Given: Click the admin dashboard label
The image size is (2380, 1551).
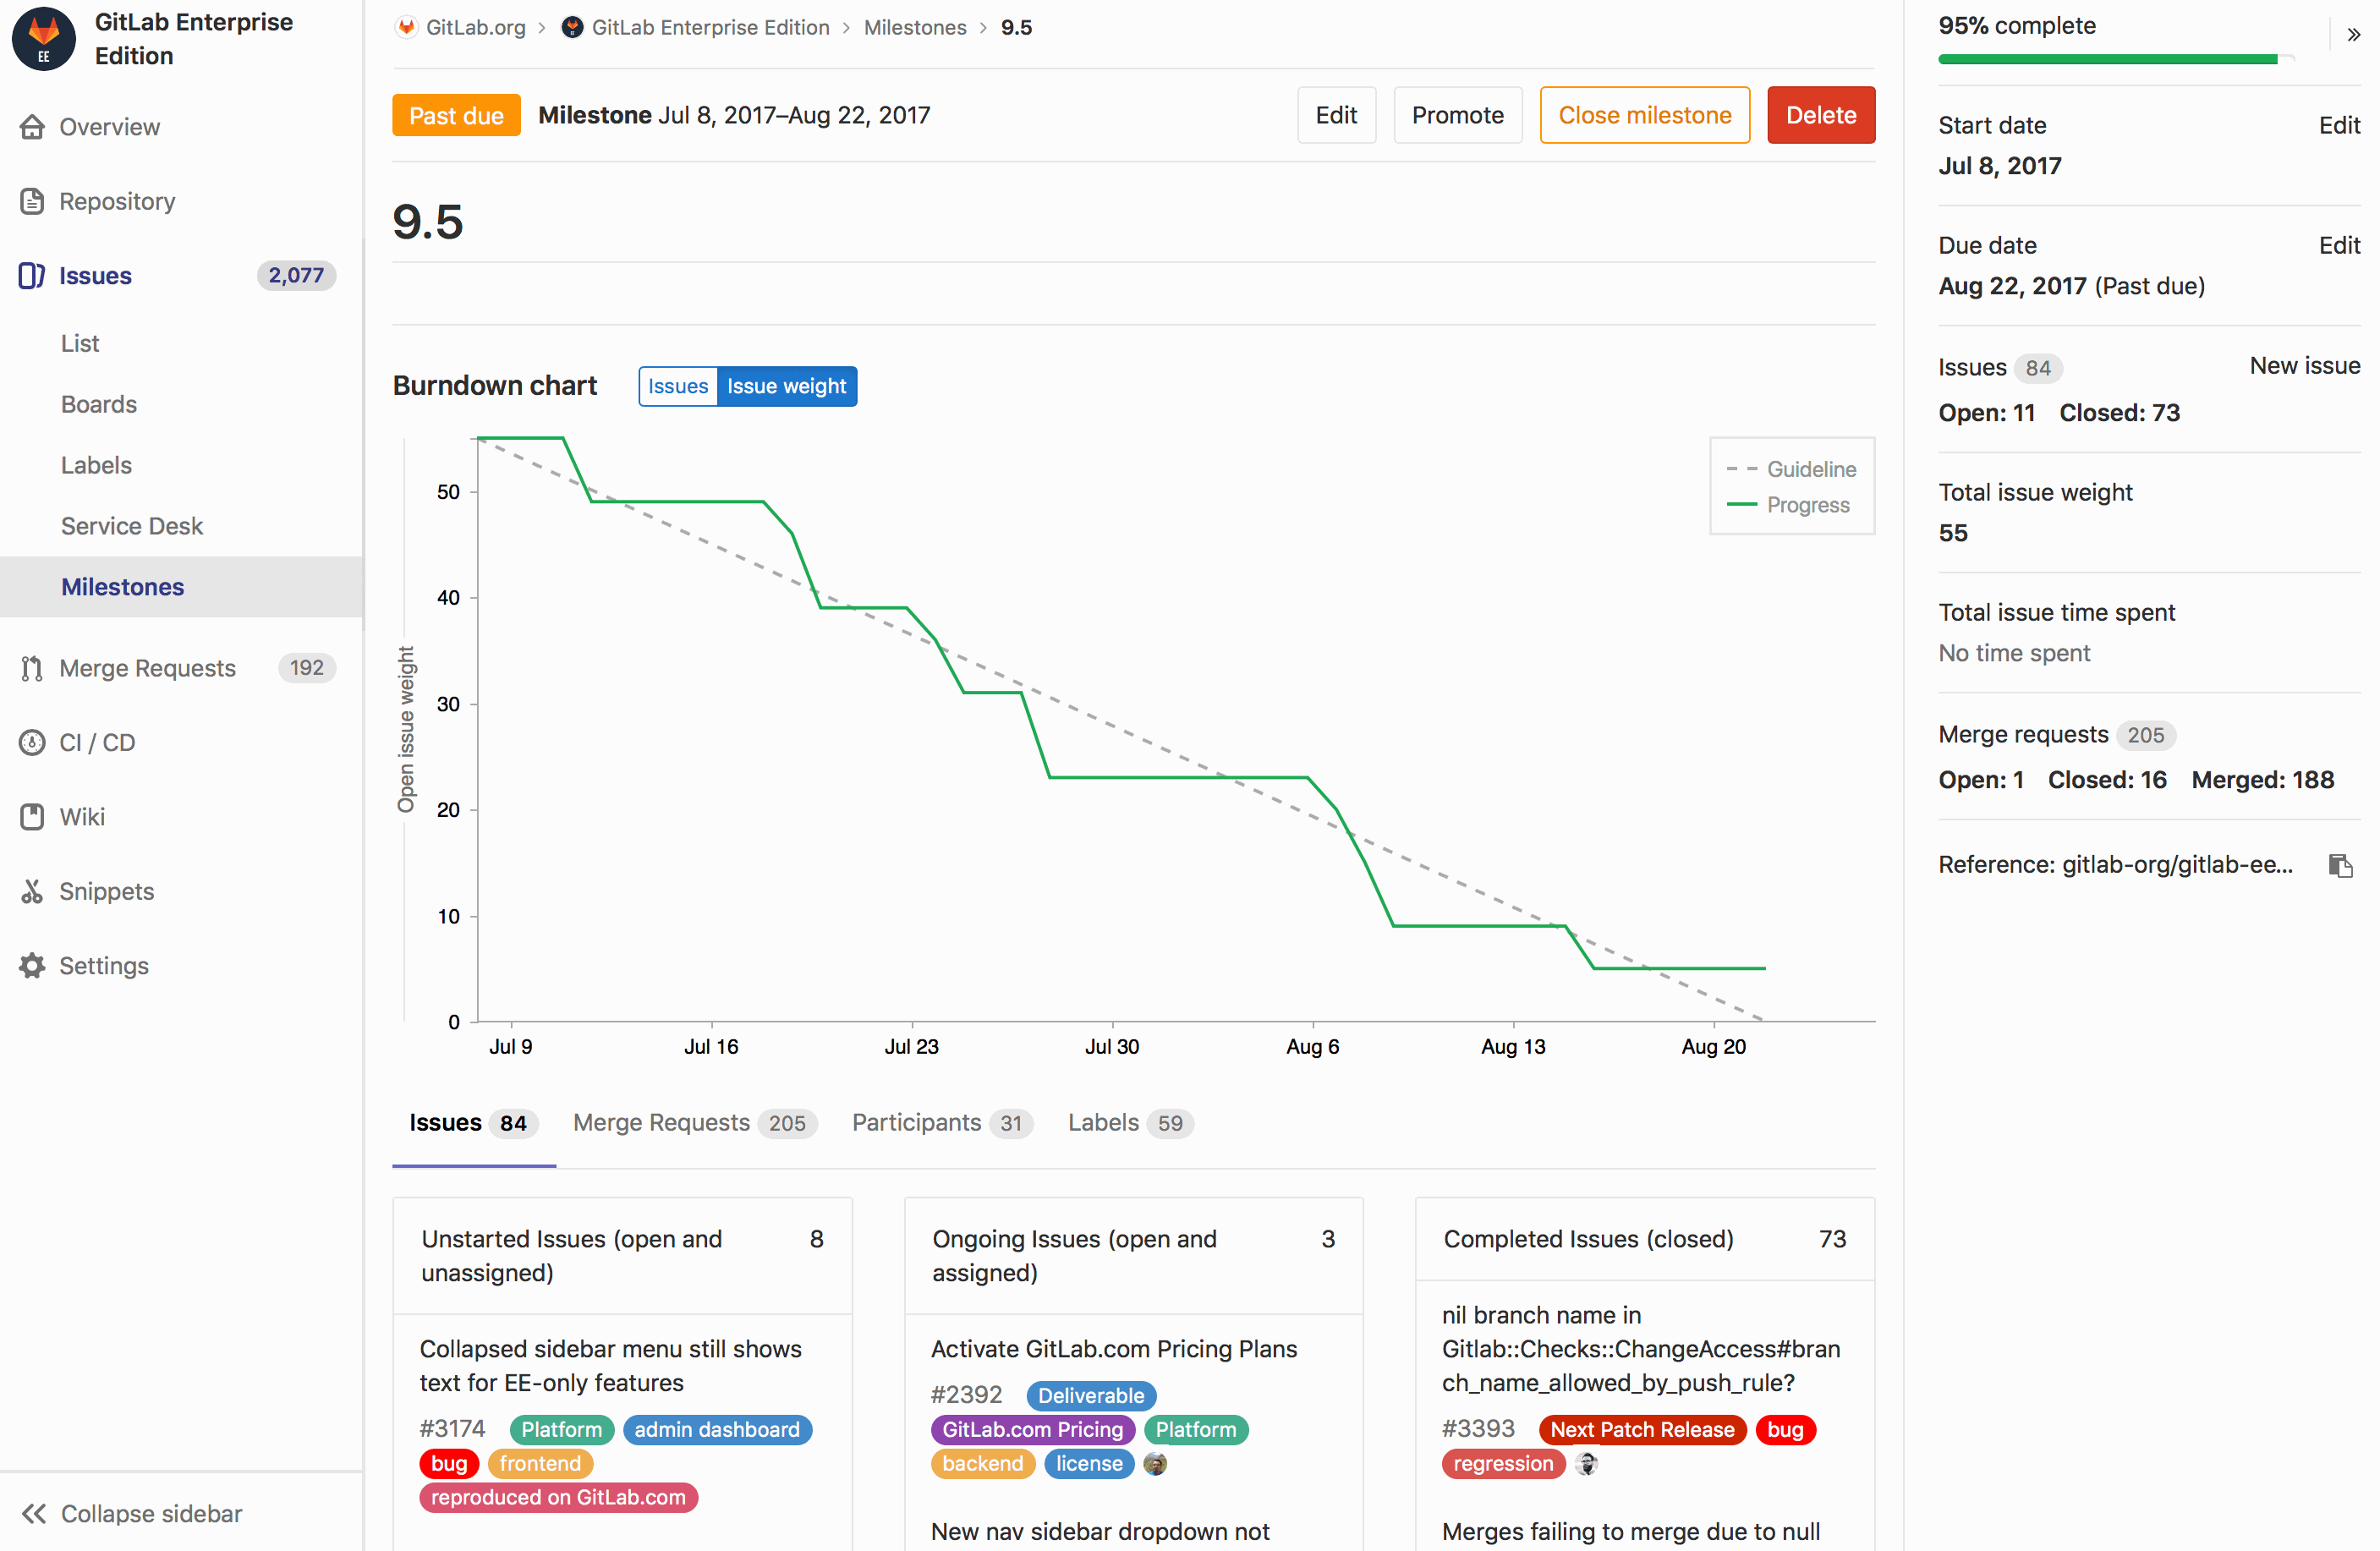Looking at the screenshot, I should [x=717, y=1429].
